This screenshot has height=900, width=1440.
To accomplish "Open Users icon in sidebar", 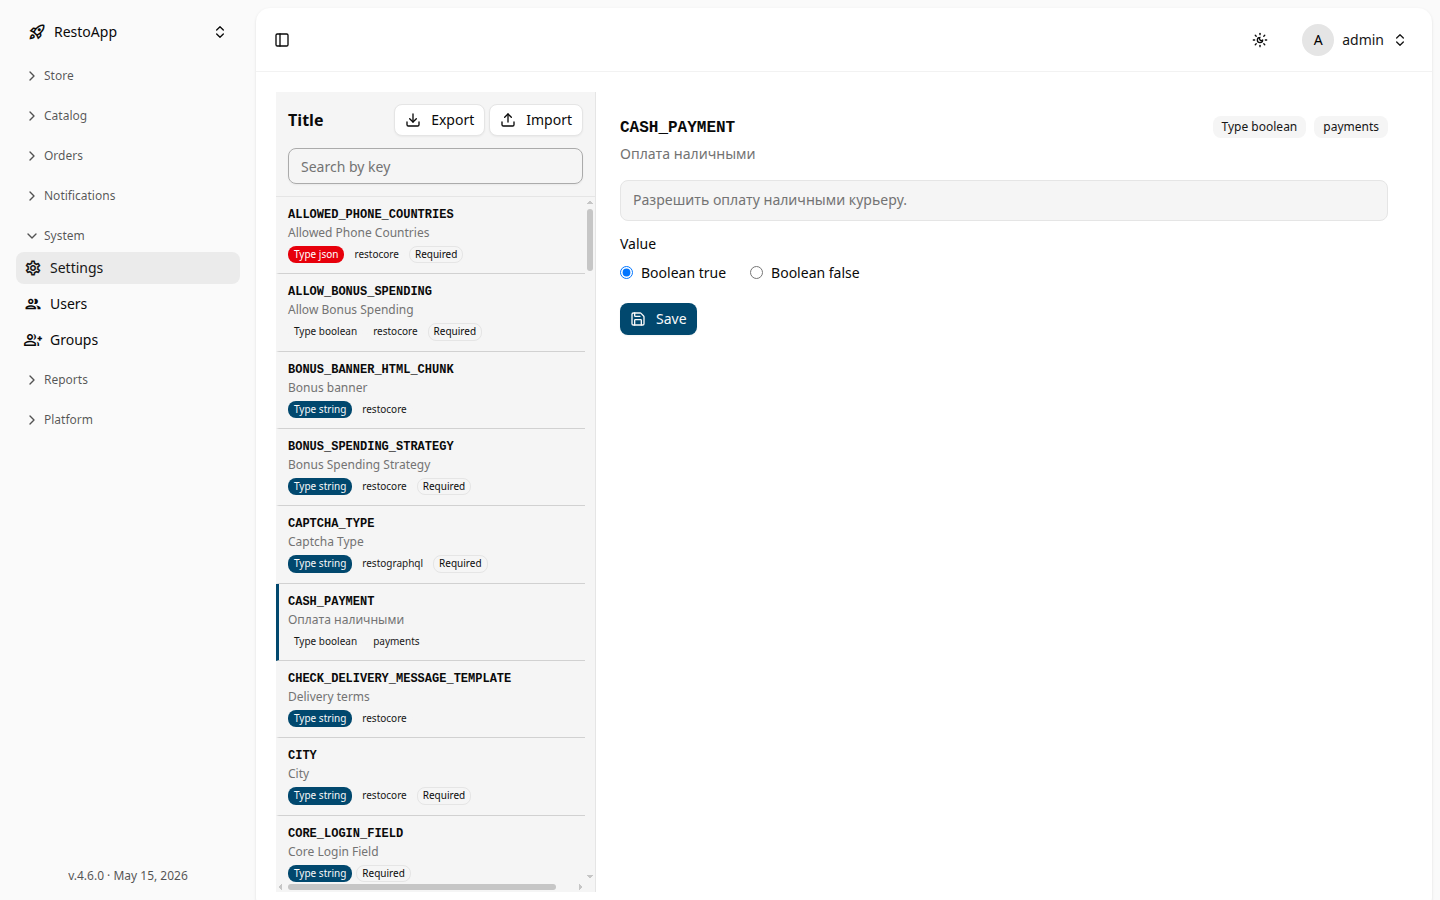I will pyautogui.click(x=33, y=304).
